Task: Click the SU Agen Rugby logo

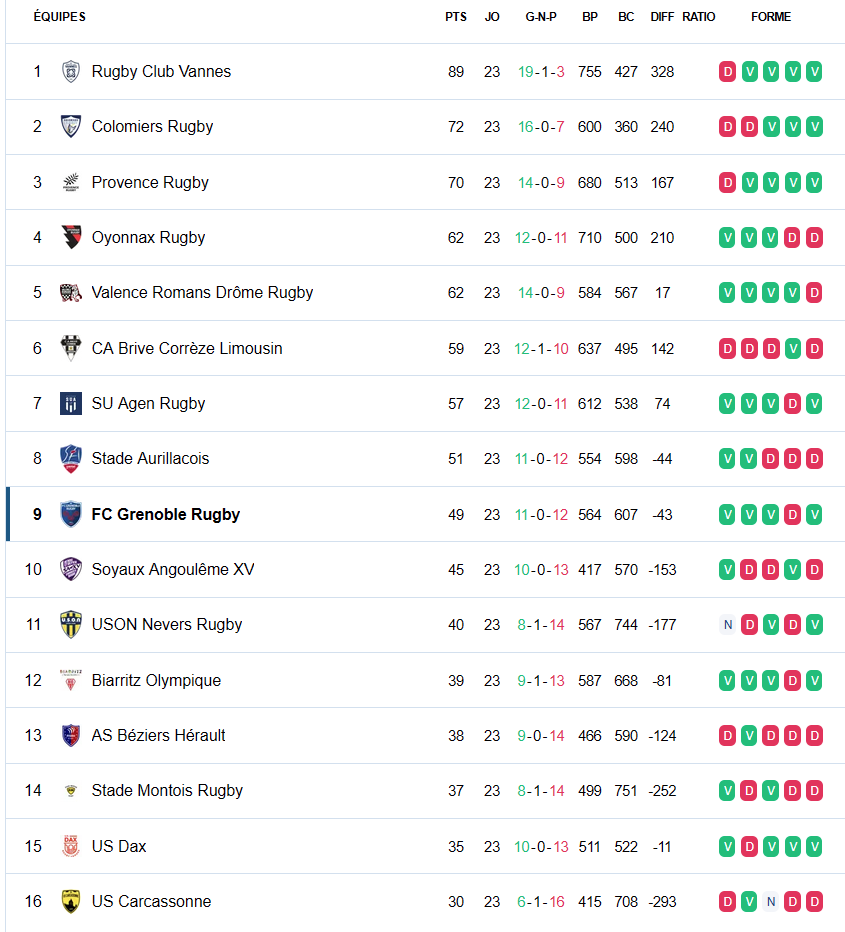Action: click(x=70, y=404)
